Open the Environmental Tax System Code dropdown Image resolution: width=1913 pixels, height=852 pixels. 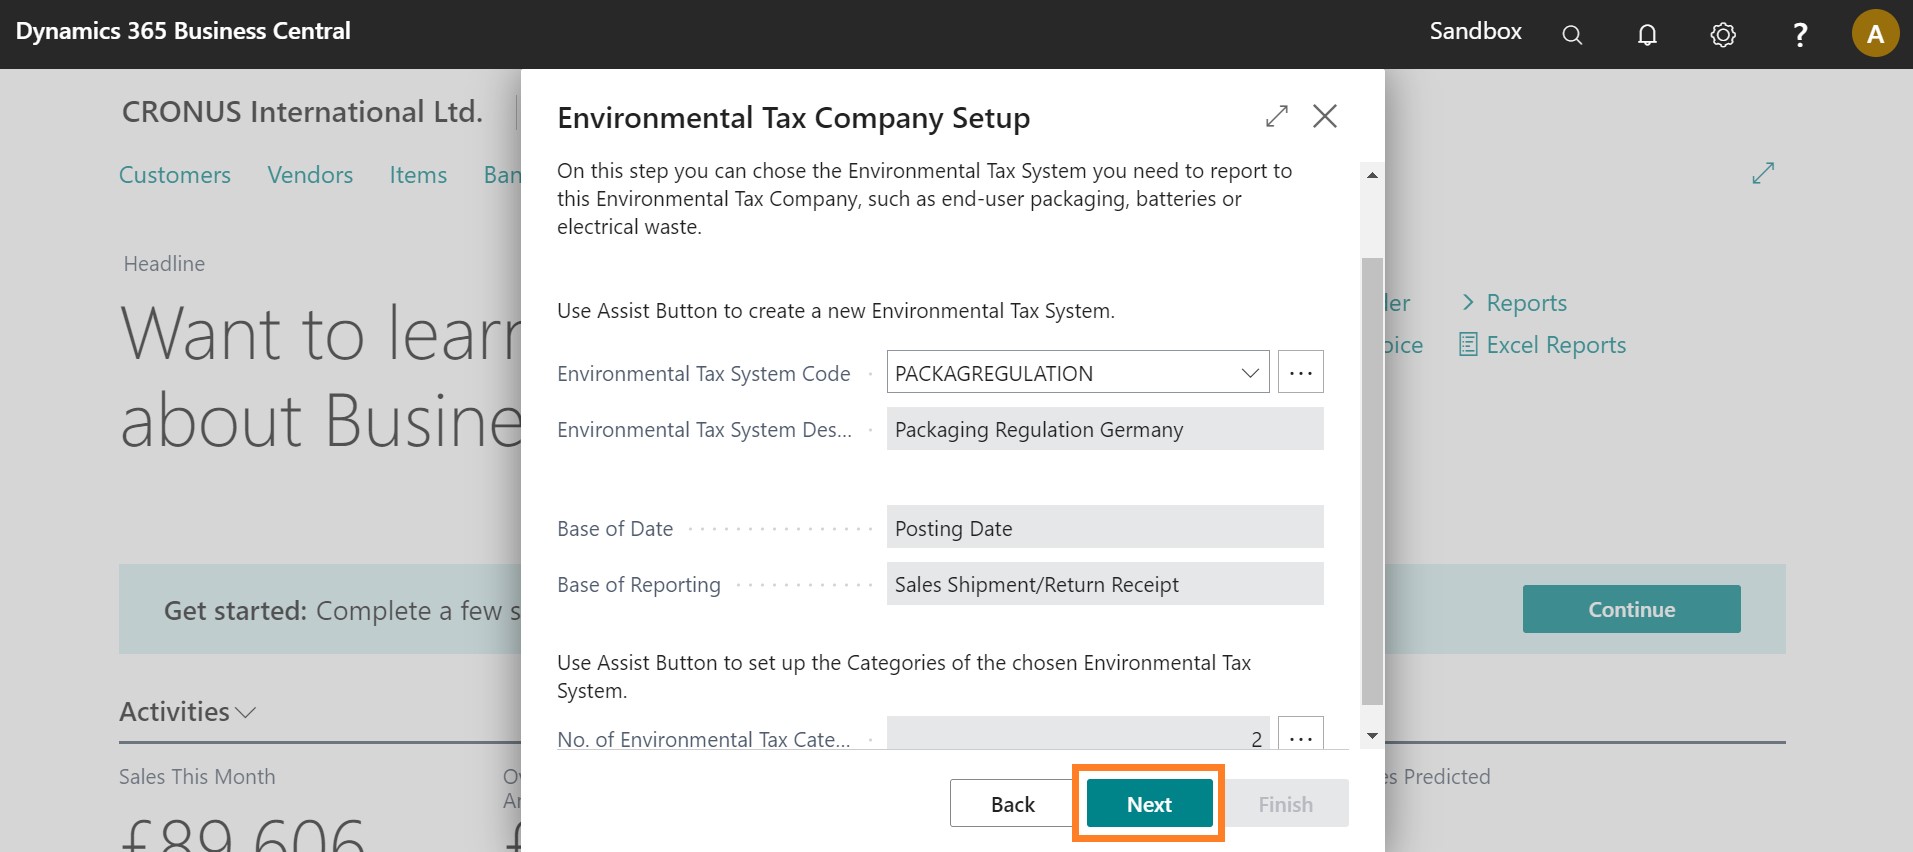1249,373
